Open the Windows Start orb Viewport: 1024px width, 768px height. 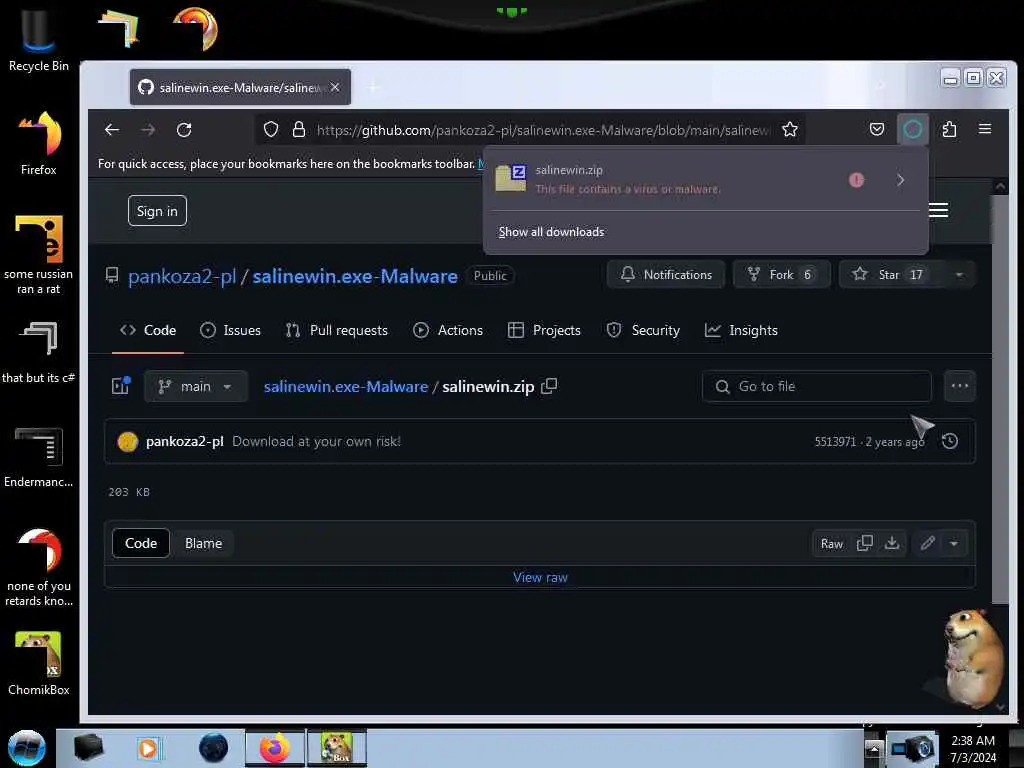point(27,748)
